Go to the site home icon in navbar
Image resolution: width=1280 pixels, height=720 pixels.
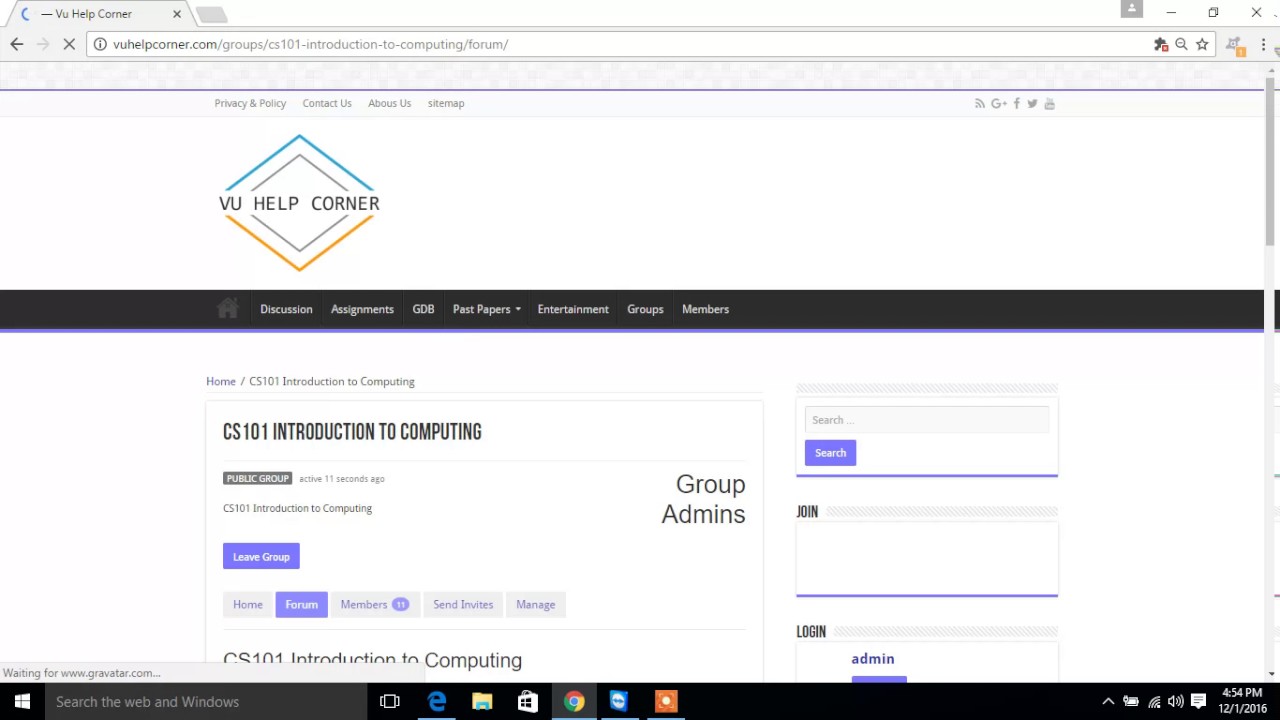point(228,309)
